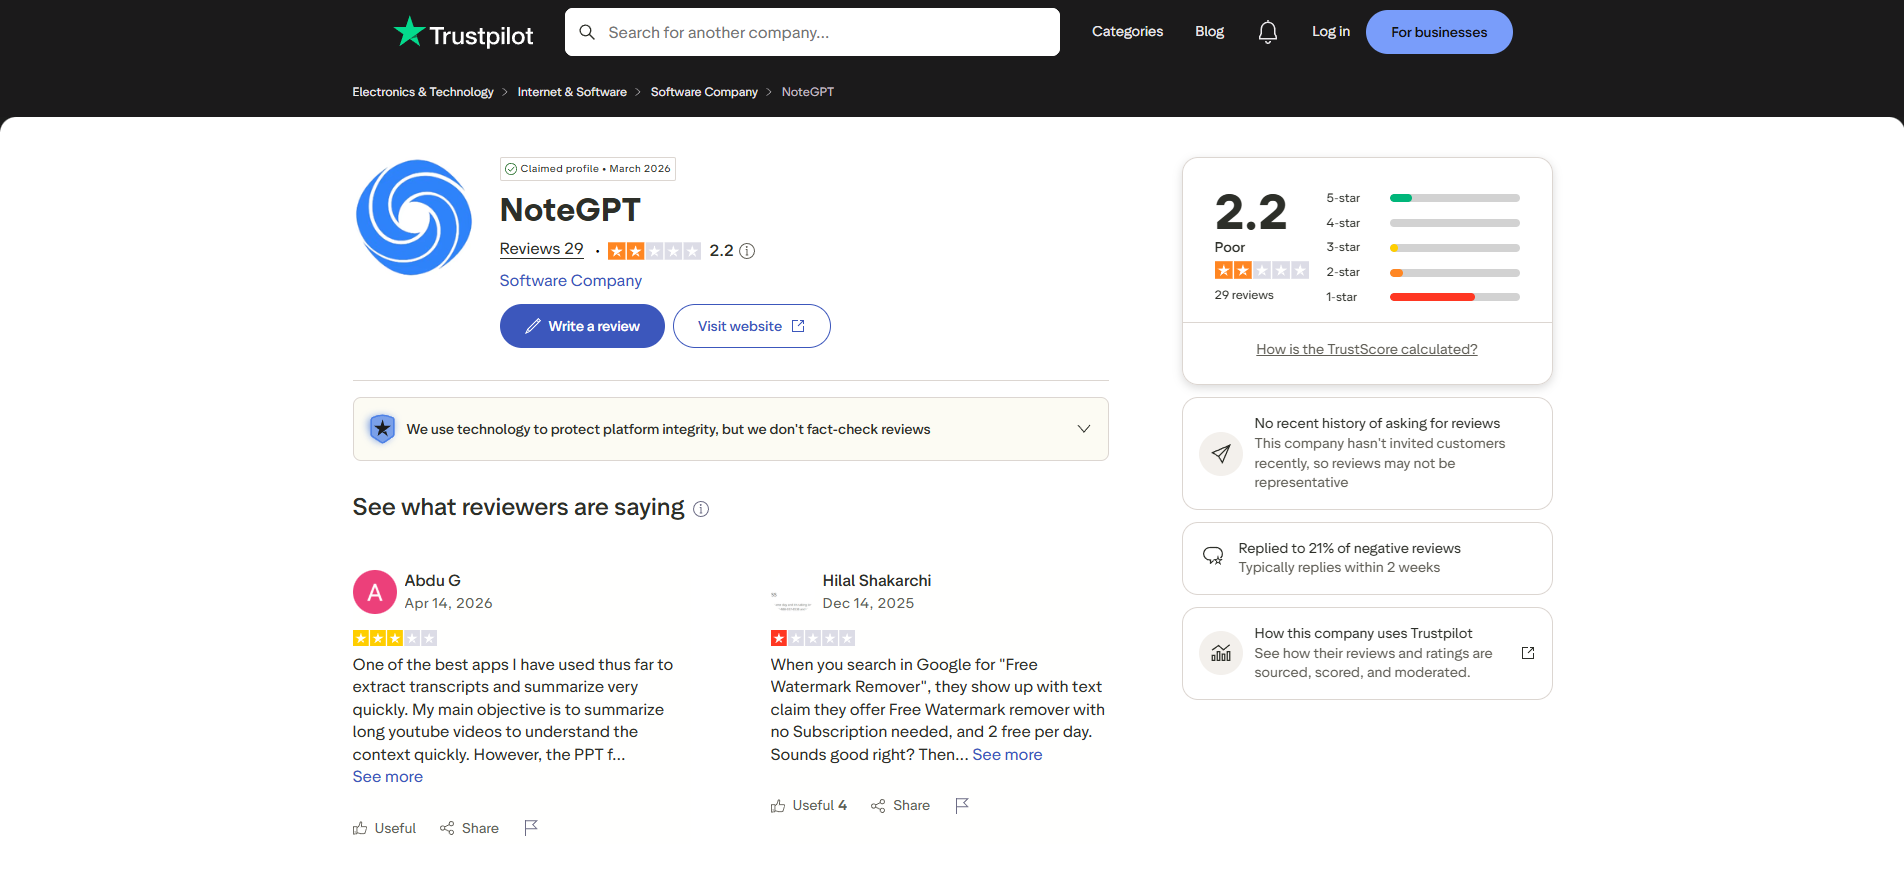Filter by 1-star rating bar
Screen dimensions: 1904x870
tap(1455, 297)
